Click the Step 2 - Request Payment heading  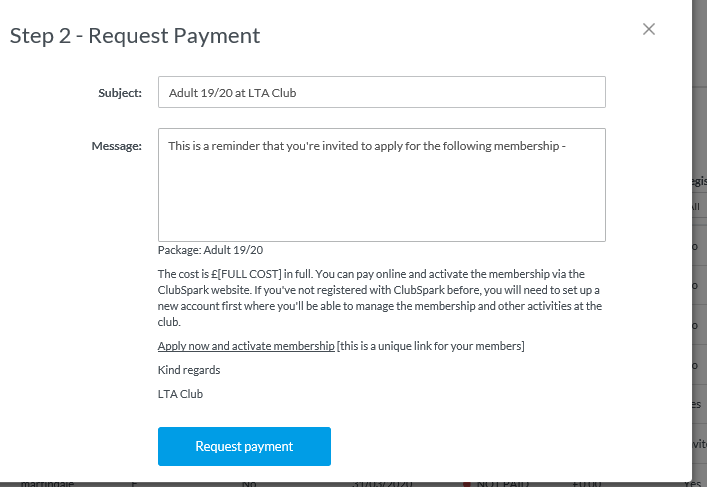(135, 36)
